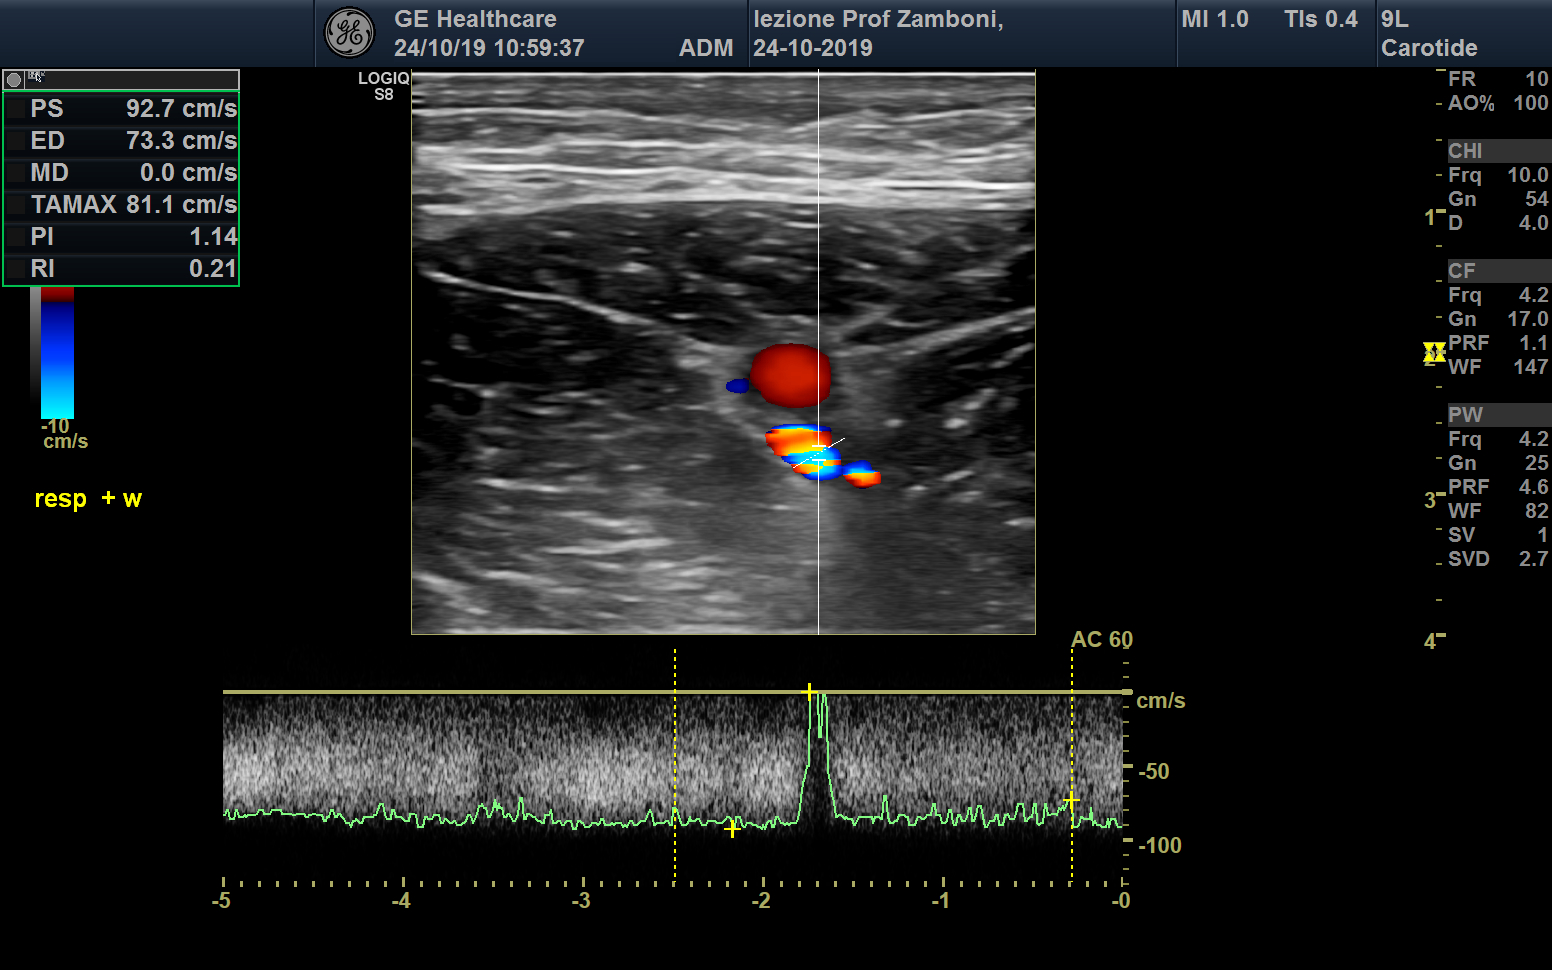1552x970 pixels.
Task: Click the blue color flow velocity scale bar
Action: (57, 360)
